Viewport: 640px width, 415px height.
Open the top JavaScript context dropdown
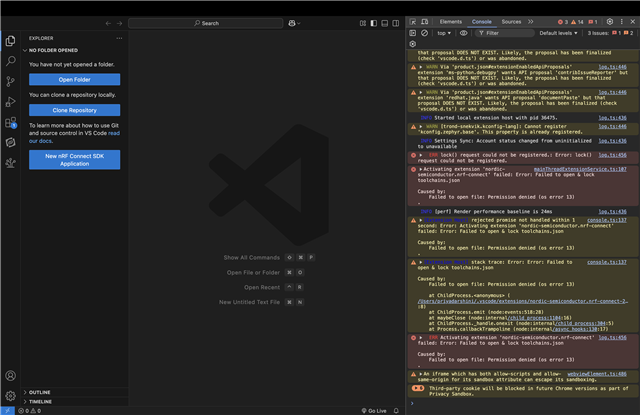click(x=444, y=33)
